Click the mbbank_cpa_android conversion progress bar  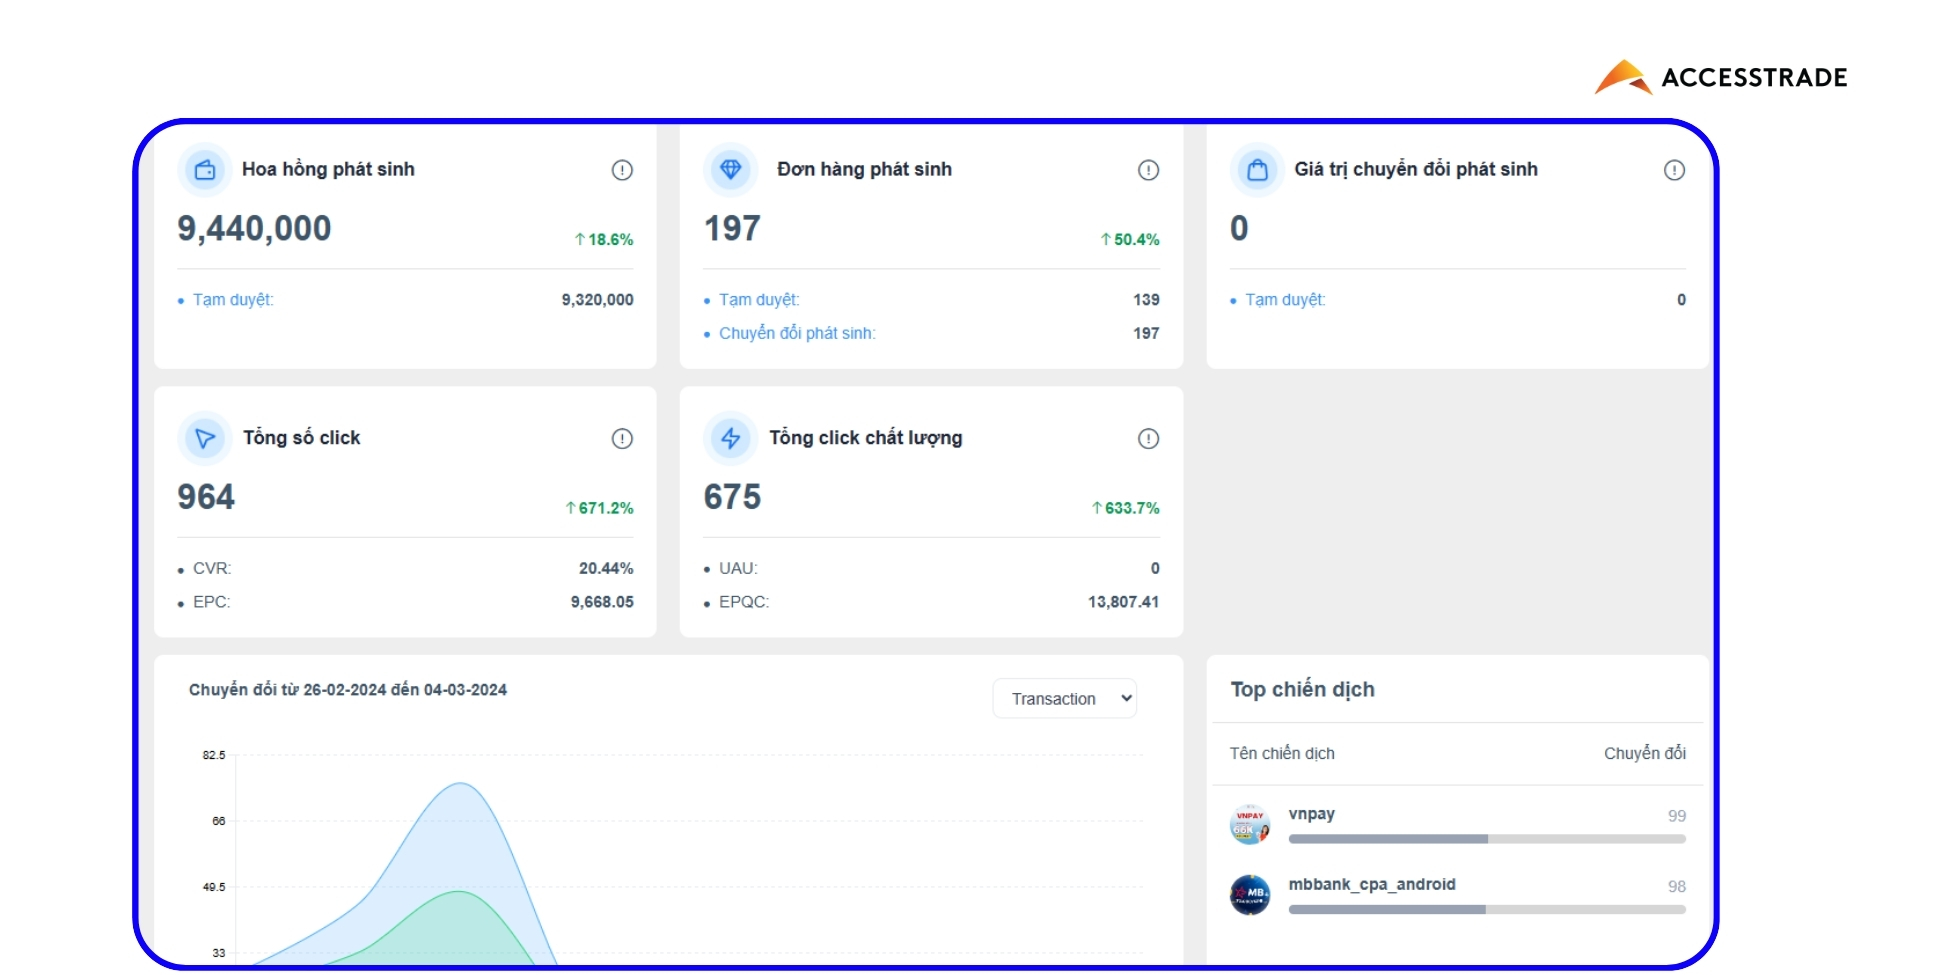(1487, 909)
